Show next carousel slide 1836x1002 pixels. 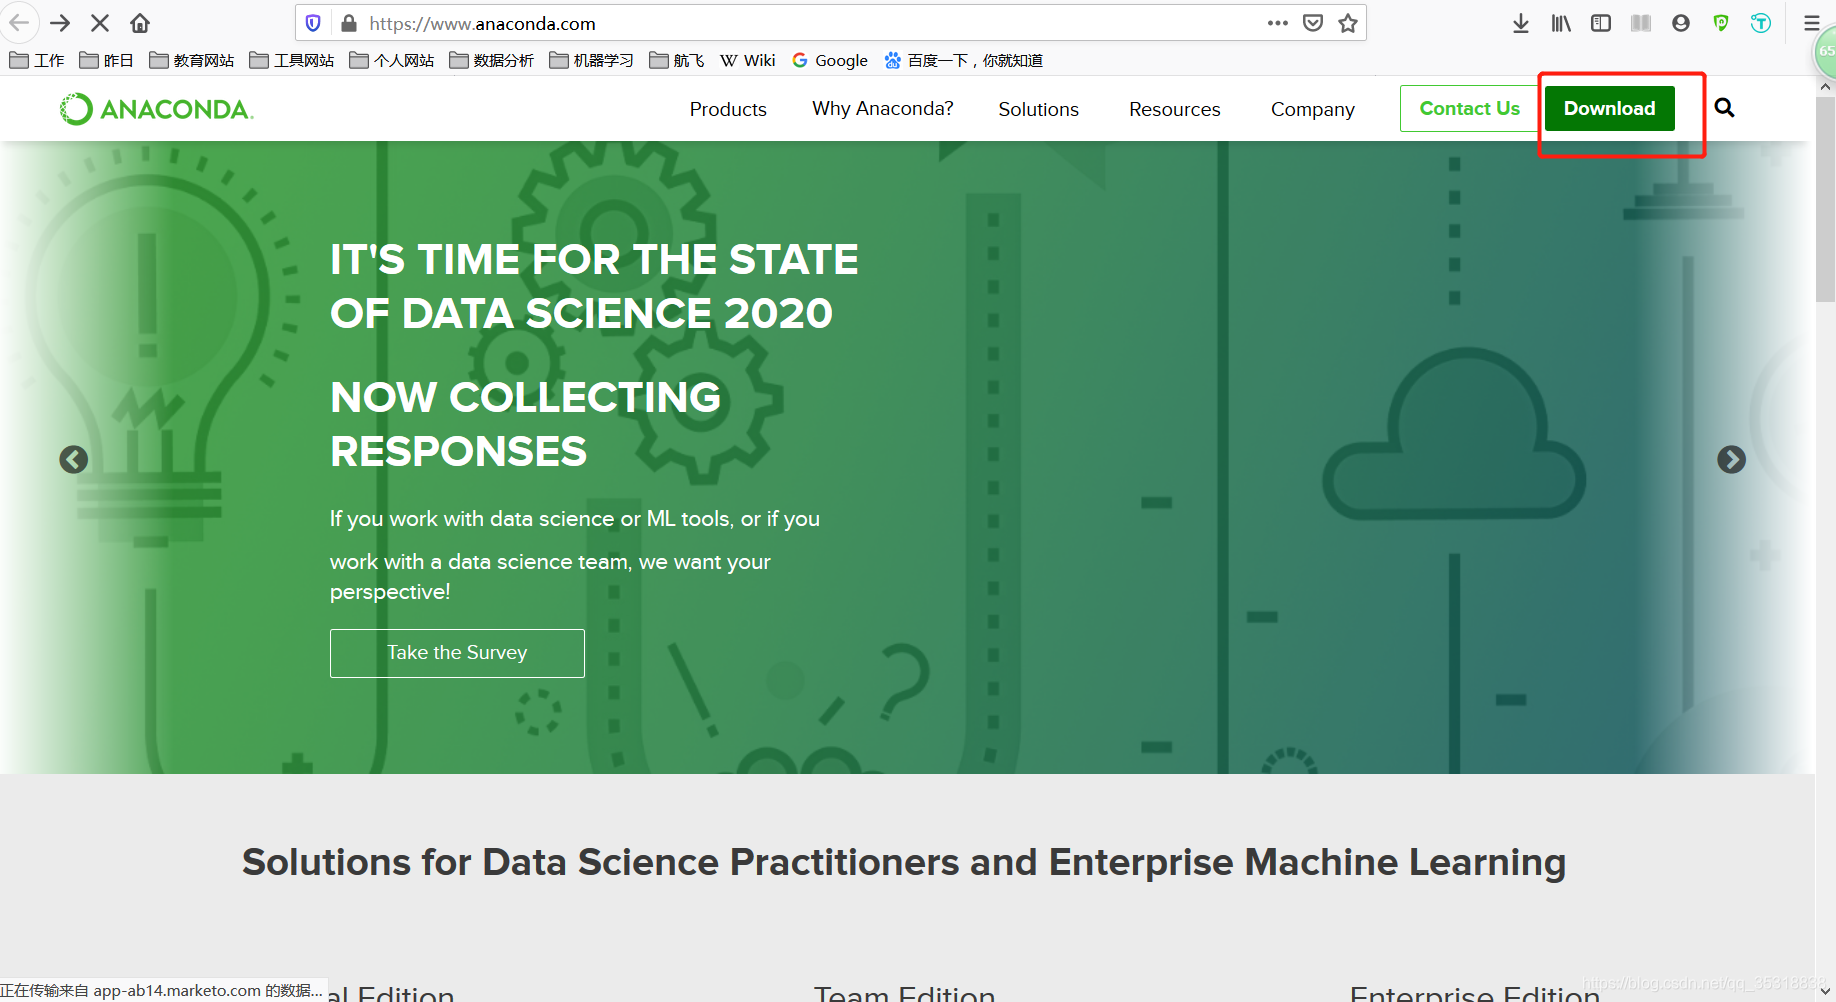(x=1731, y=459)
